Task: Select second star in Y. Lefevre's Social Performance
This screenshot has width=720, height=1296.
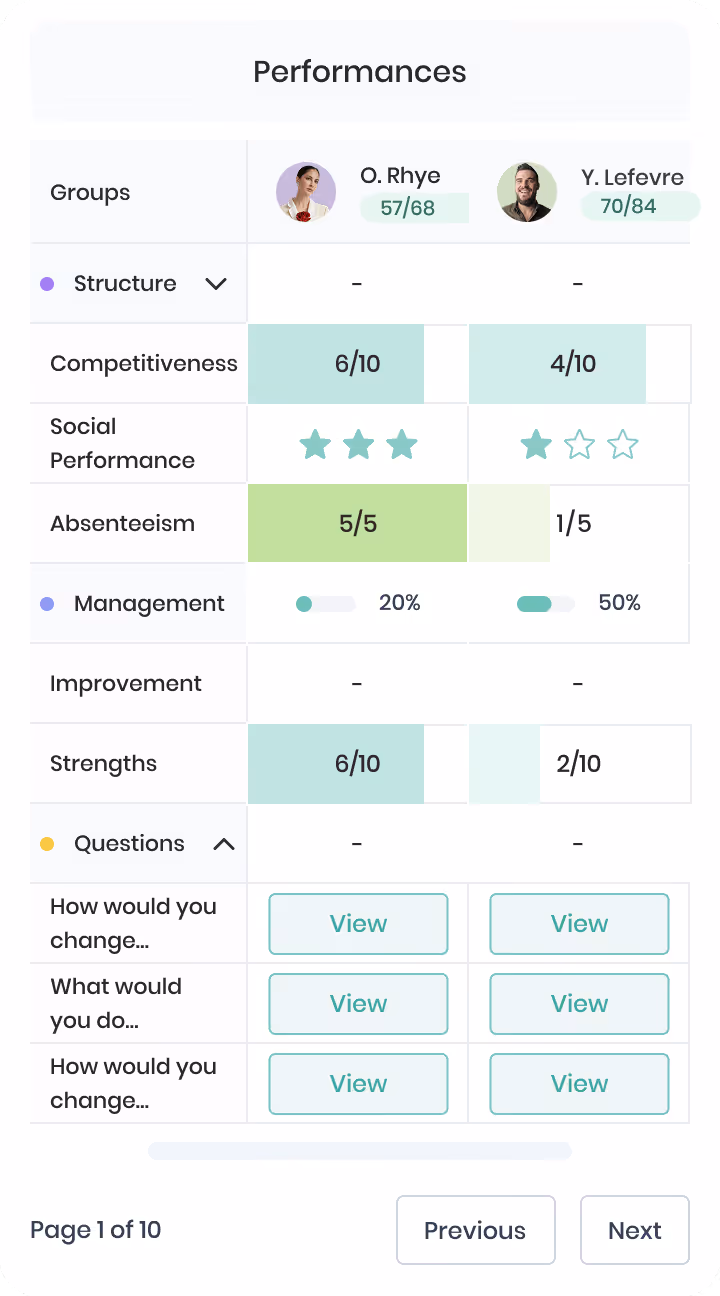Action: tap(580, 444)
